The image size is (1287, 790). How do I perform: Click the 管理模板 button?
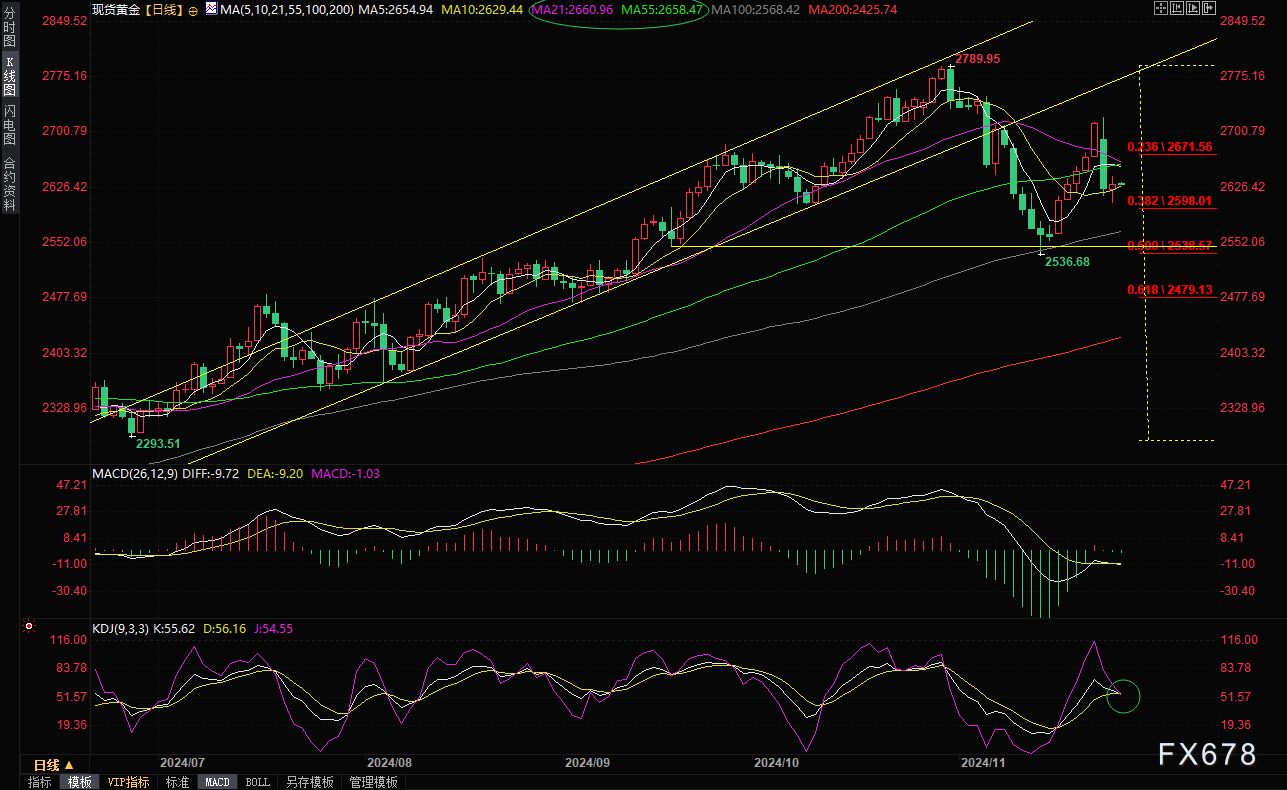pyautogui.click(x=373, y=782)
